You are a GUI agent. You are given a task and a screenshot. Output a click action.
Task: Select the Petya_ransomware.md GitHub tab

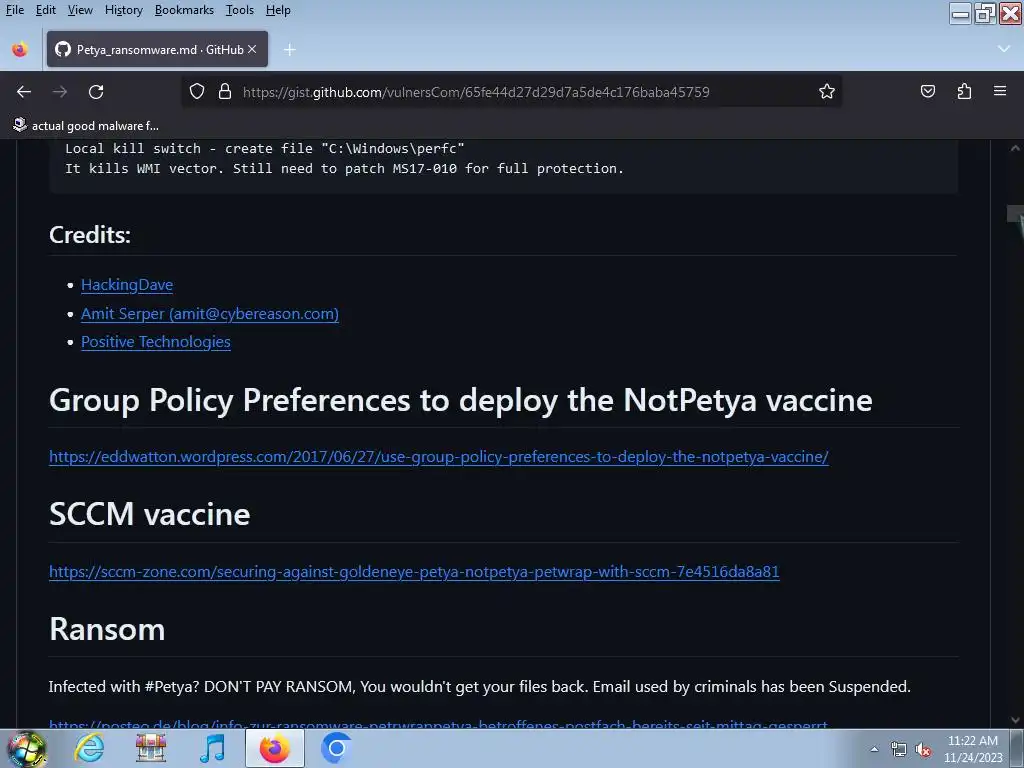[157, 49]
